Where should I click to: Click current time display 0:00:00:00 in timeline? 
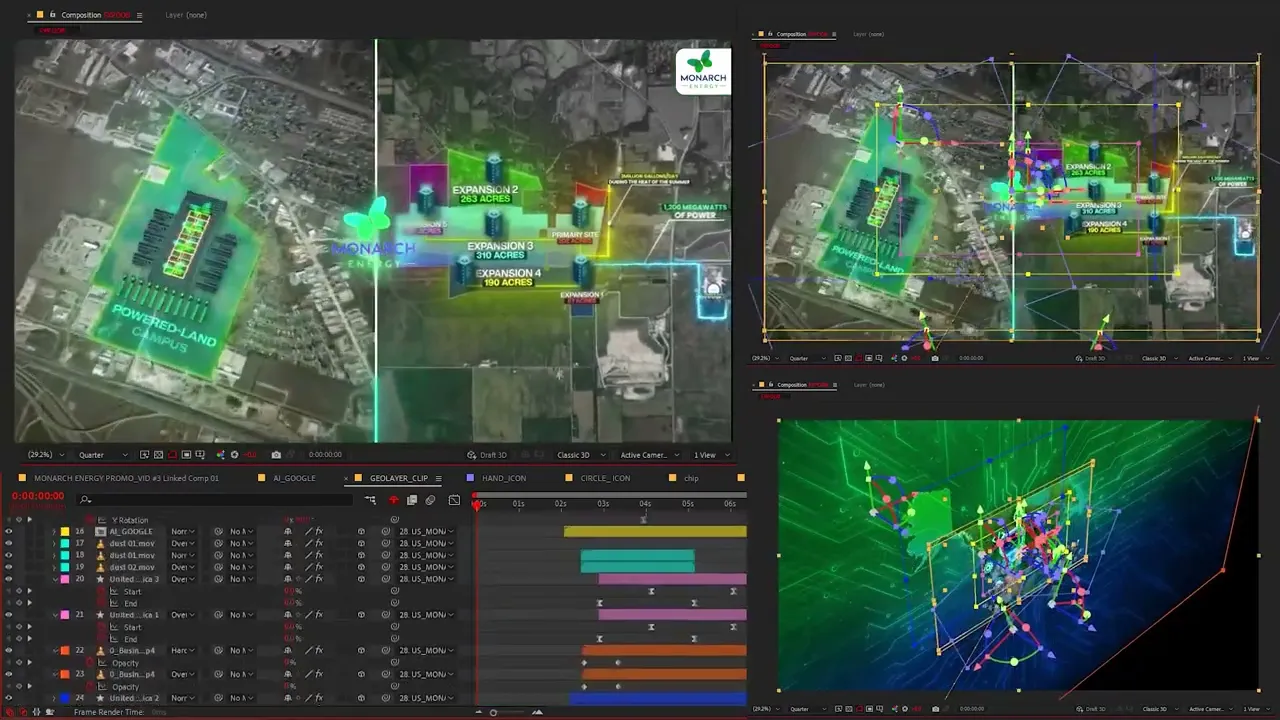[x=38, y=496]
